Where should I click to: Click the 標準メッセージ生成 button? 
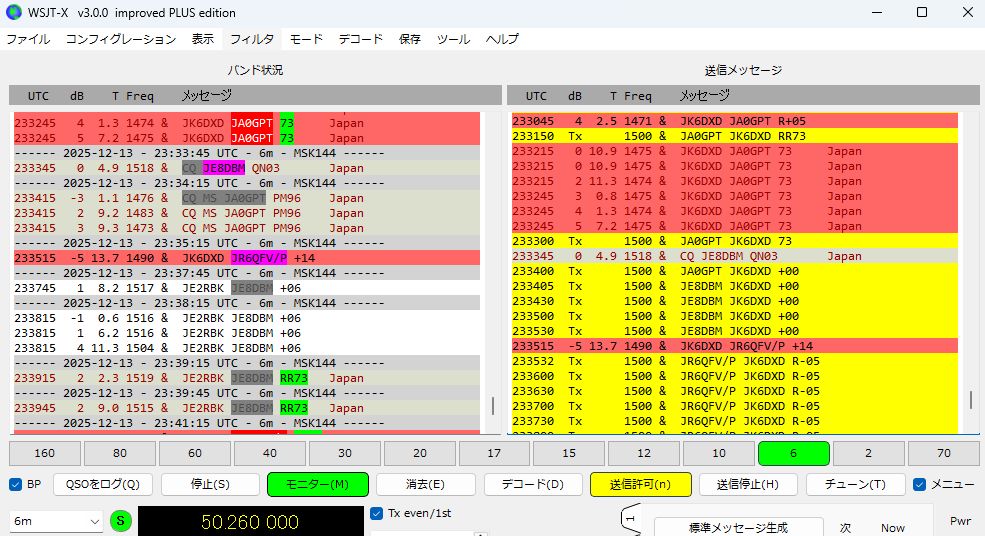coord(739,528)
